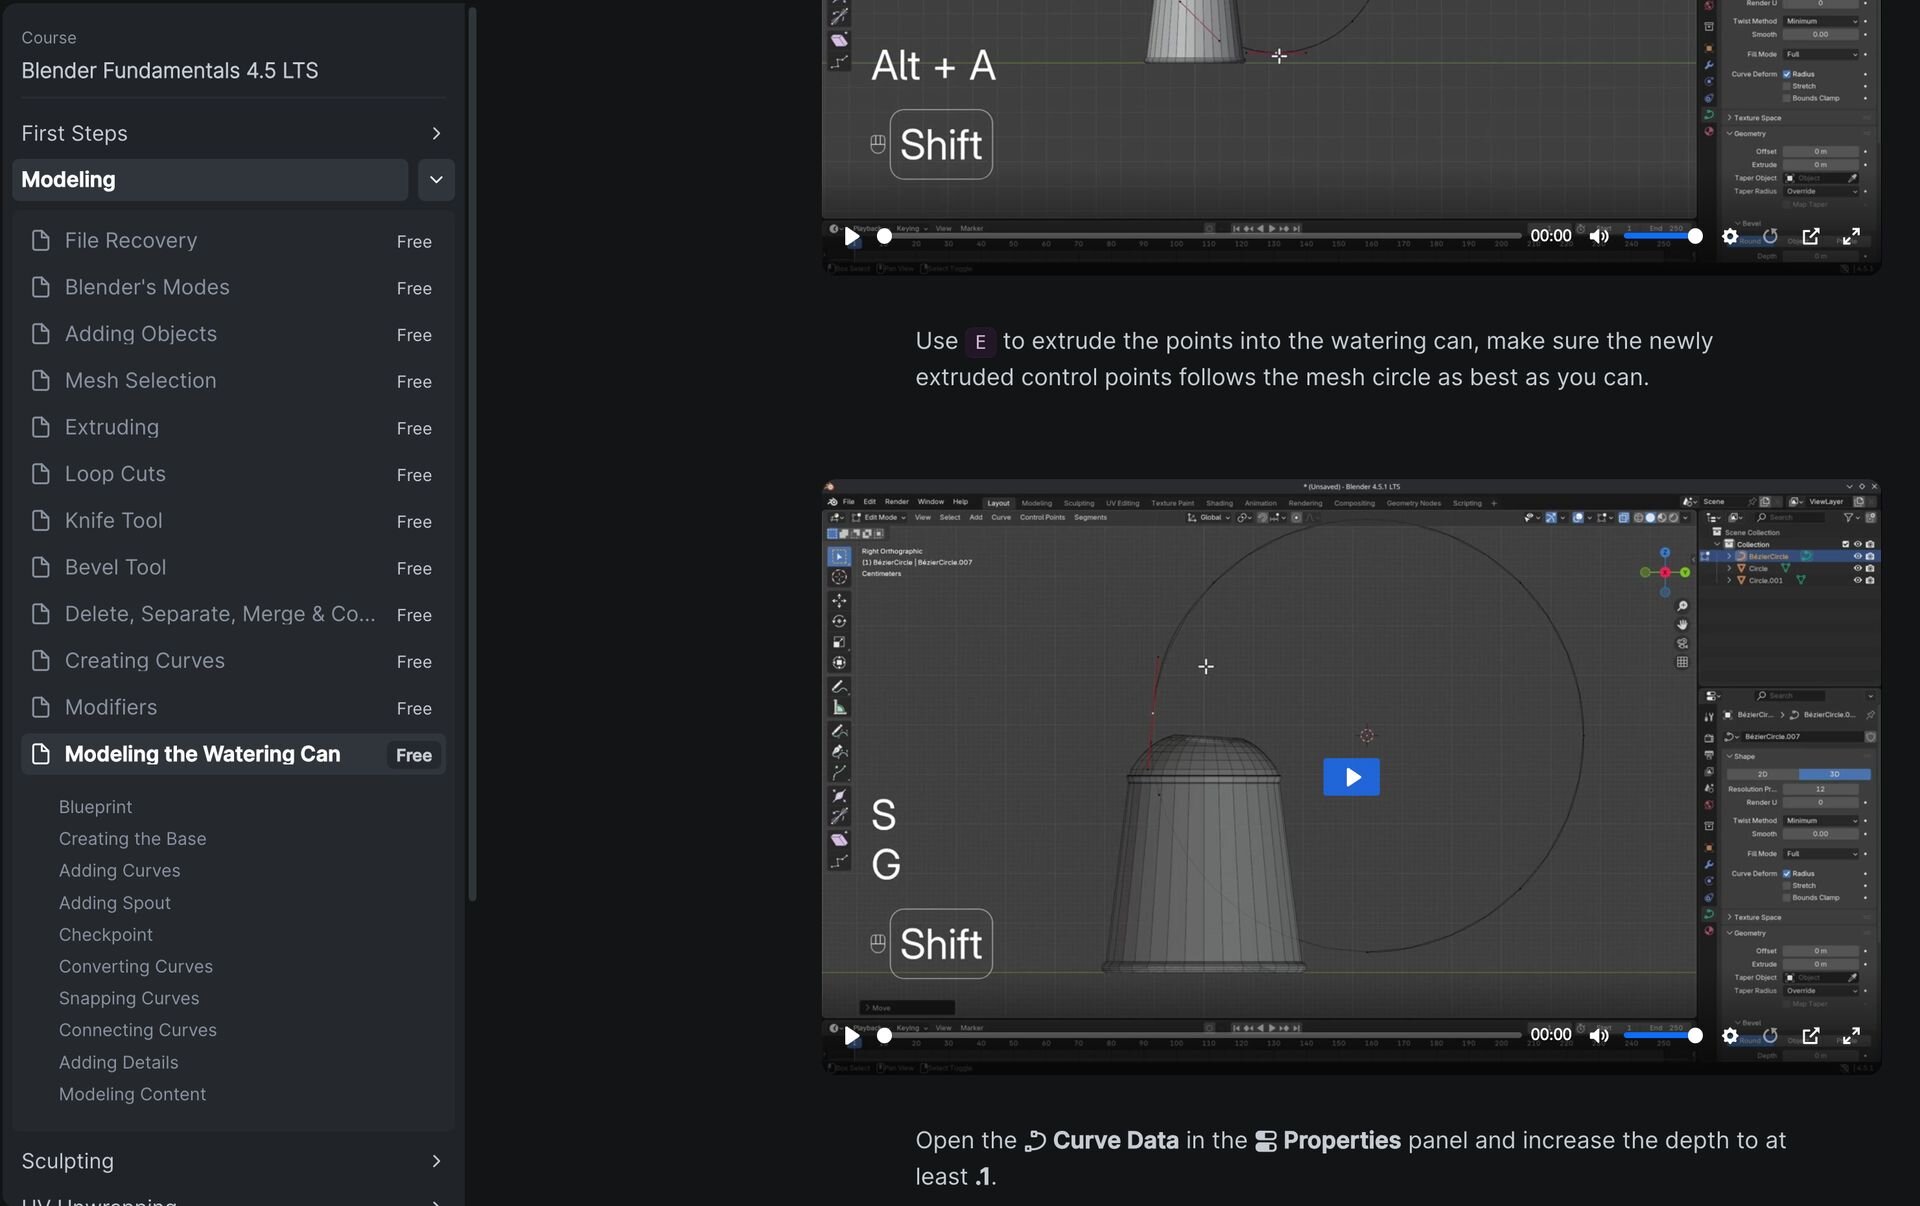Mute the lower video's speaker icon
1920x1206 pixels.
pos(1599,1035)
